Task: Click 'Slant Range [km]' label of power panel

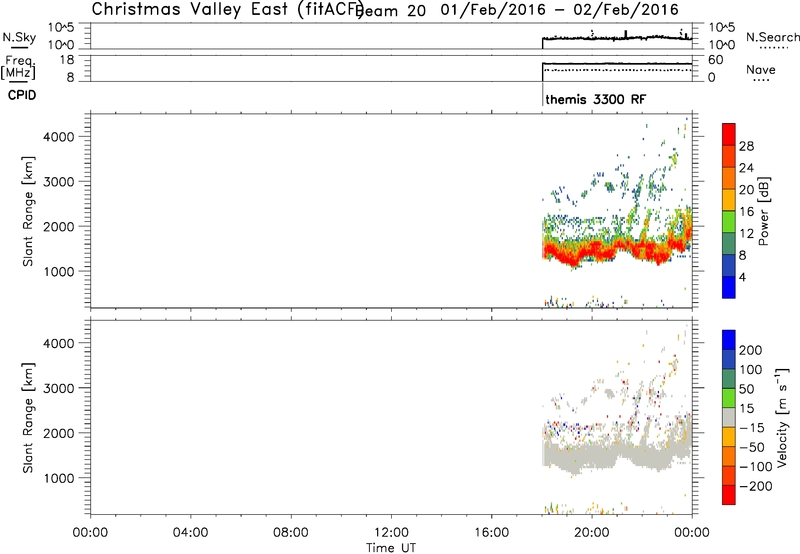Action: (x=28, y=211)
